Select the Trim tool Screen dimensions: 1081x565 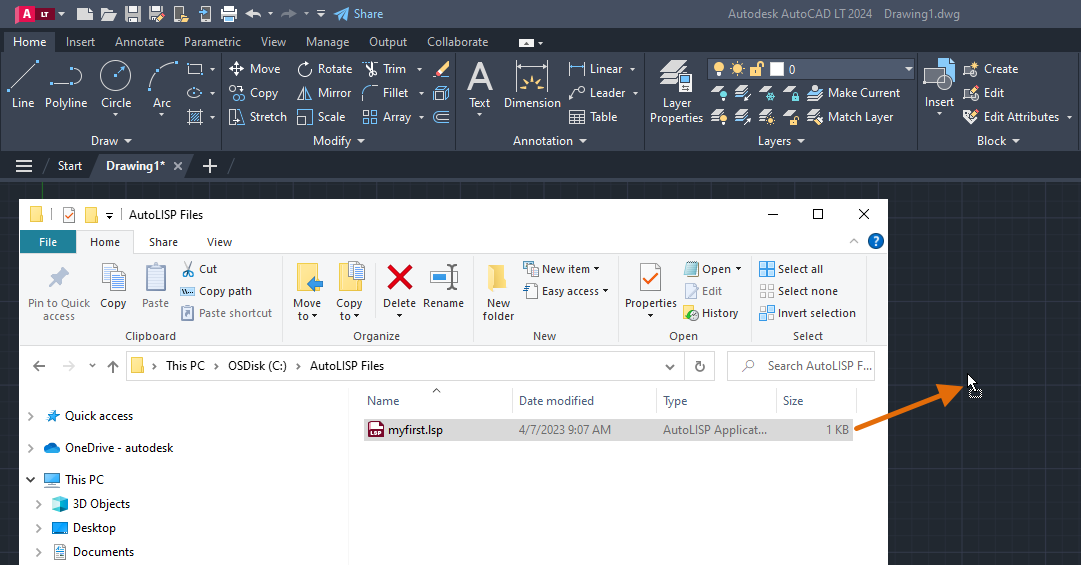click(x=385, y=69)
